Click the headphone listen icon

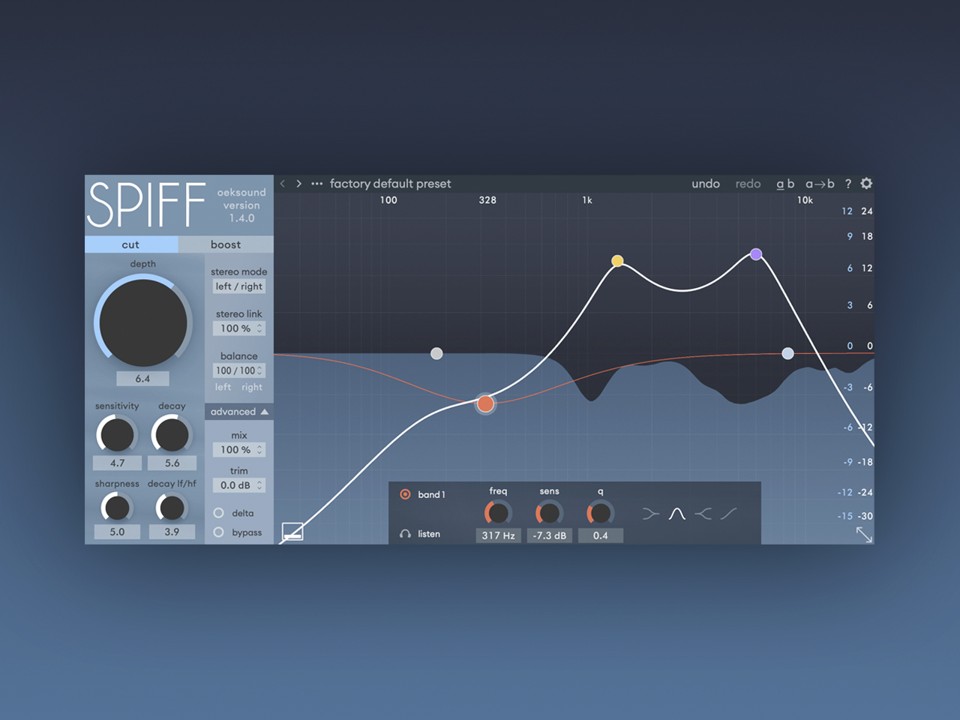click(x=404, y=533)
